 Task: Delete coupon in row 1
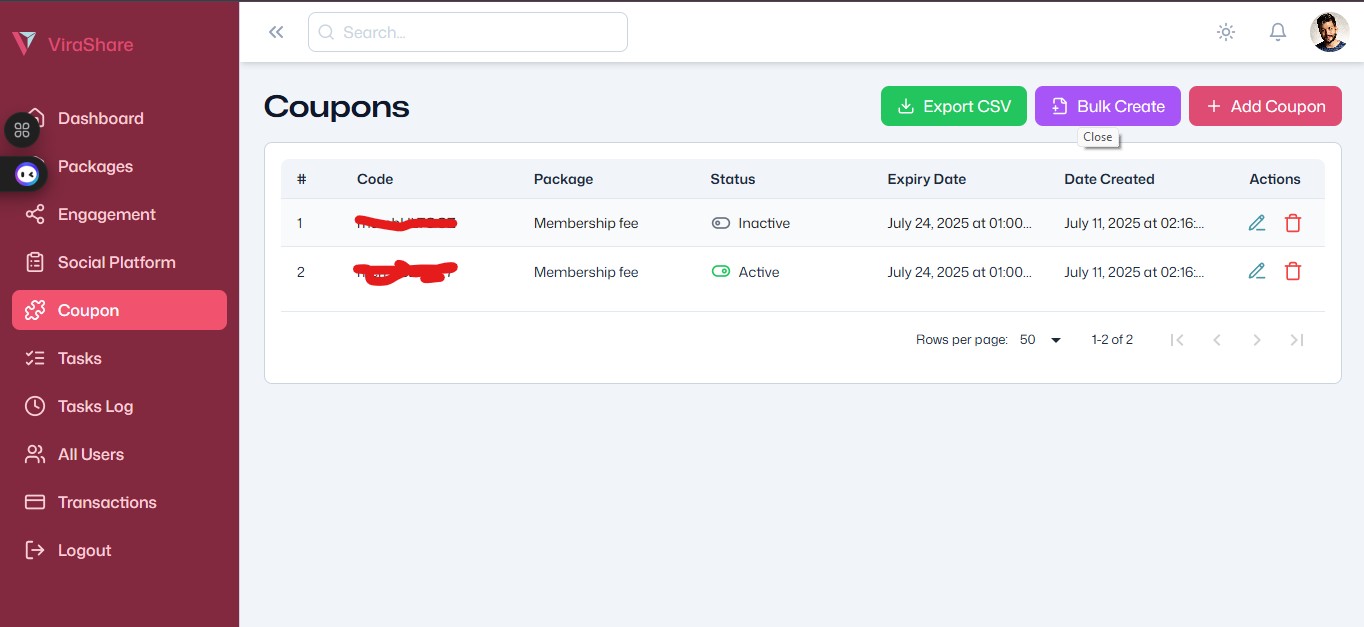pos(1293,223)
